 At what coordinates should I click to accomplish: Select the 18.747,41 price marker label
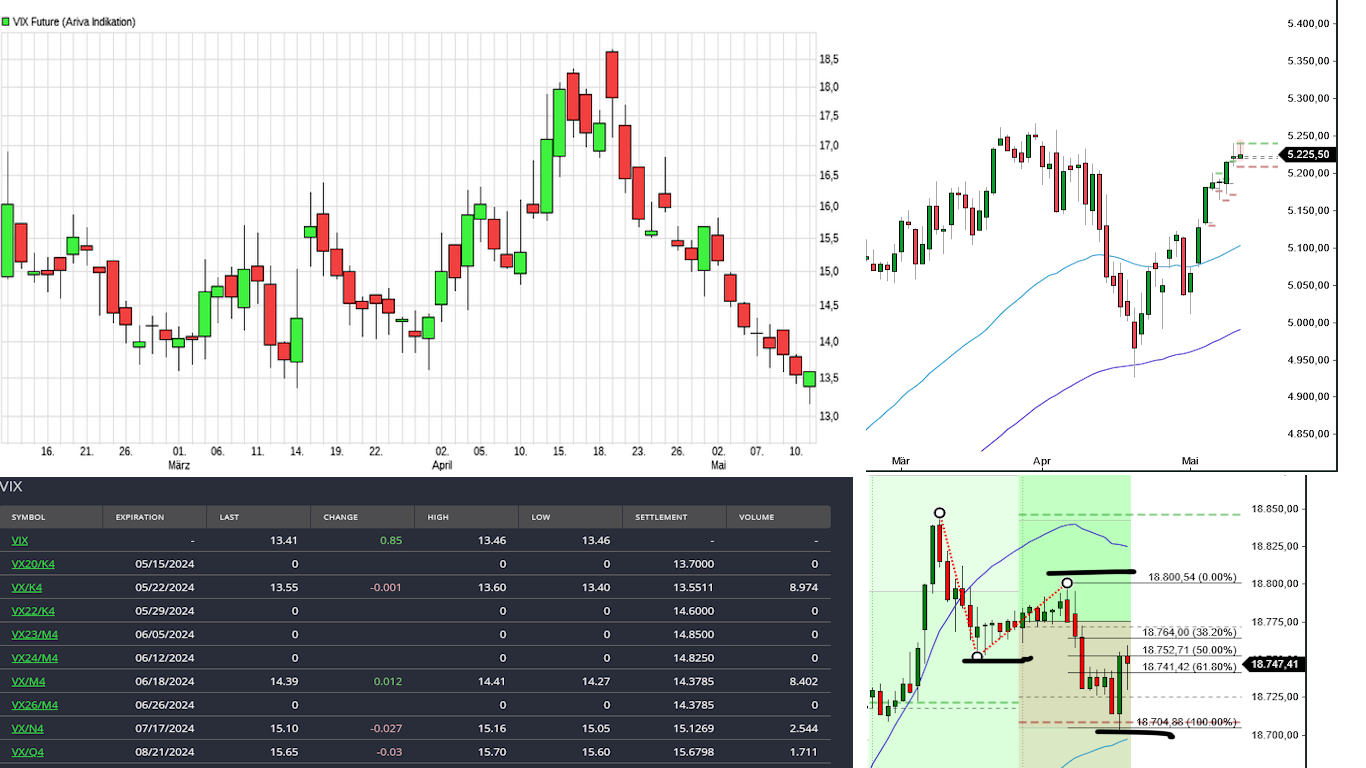pyautogui.click(x=1275, y=663)
